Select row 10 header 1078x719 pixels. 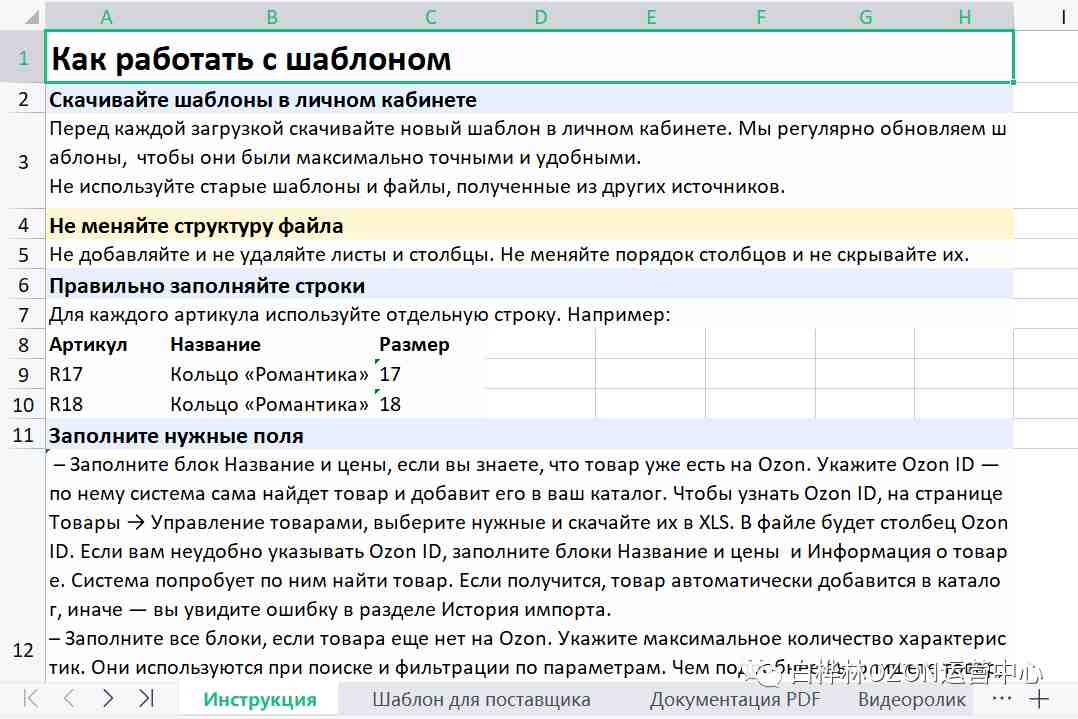(23, 404)
